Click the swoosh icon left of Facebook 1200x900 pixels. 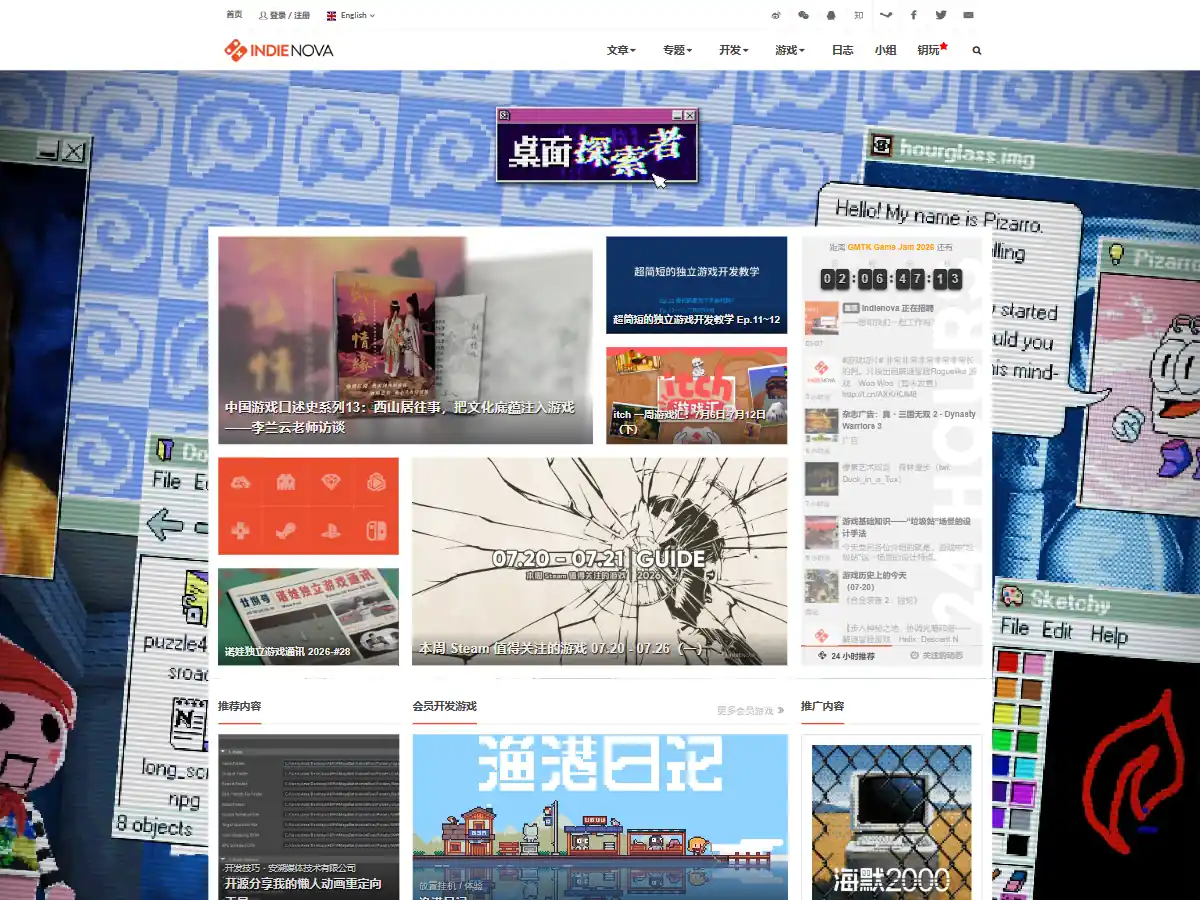(x=886, y=15)
